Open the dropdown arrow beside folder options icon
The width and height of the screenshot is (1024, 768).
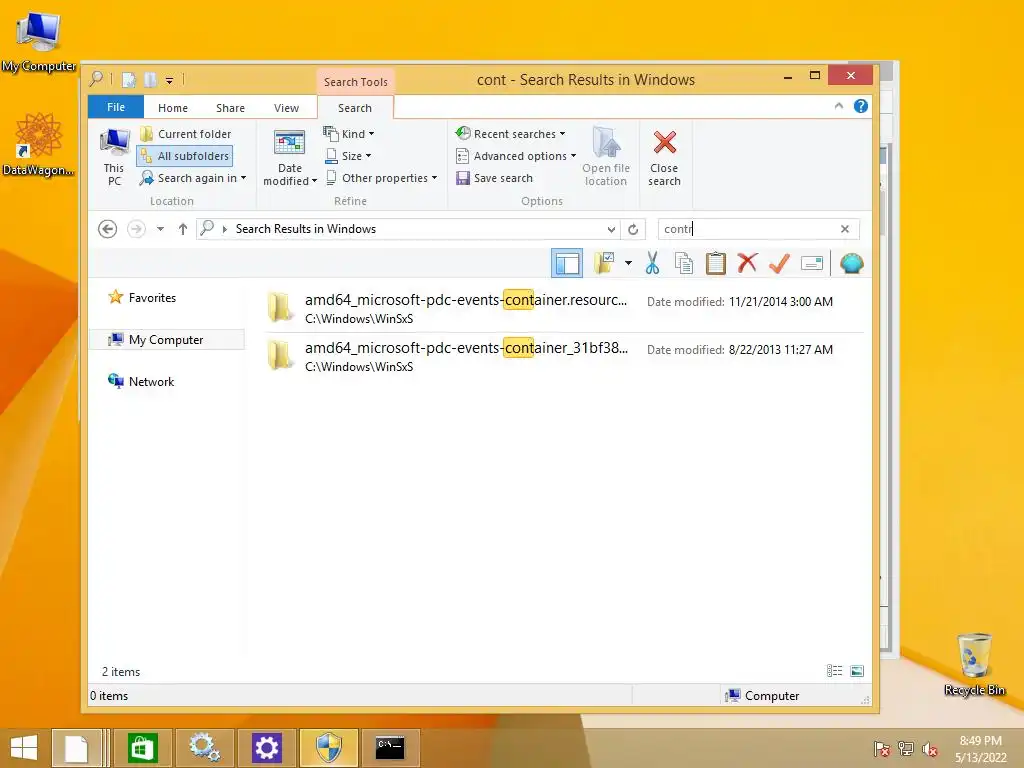(628, 263)
